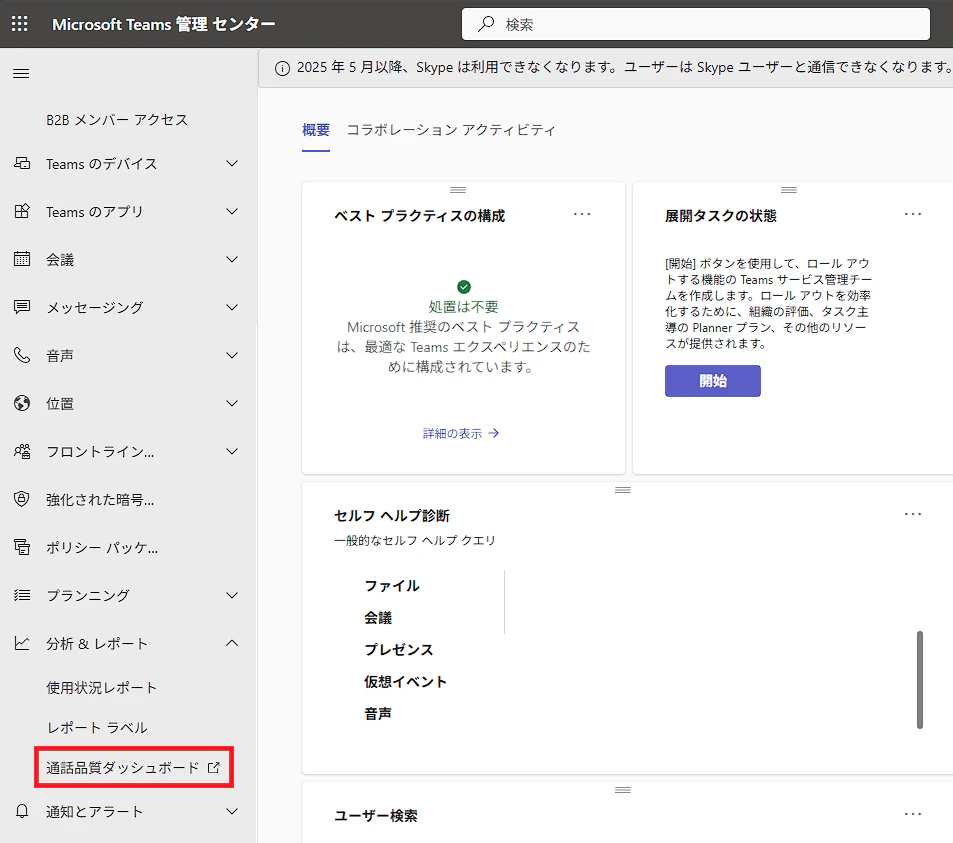Click the プランニング list icon
This screenshot has width=953, height=843.
pyautogui.click(x=22, y=595)
